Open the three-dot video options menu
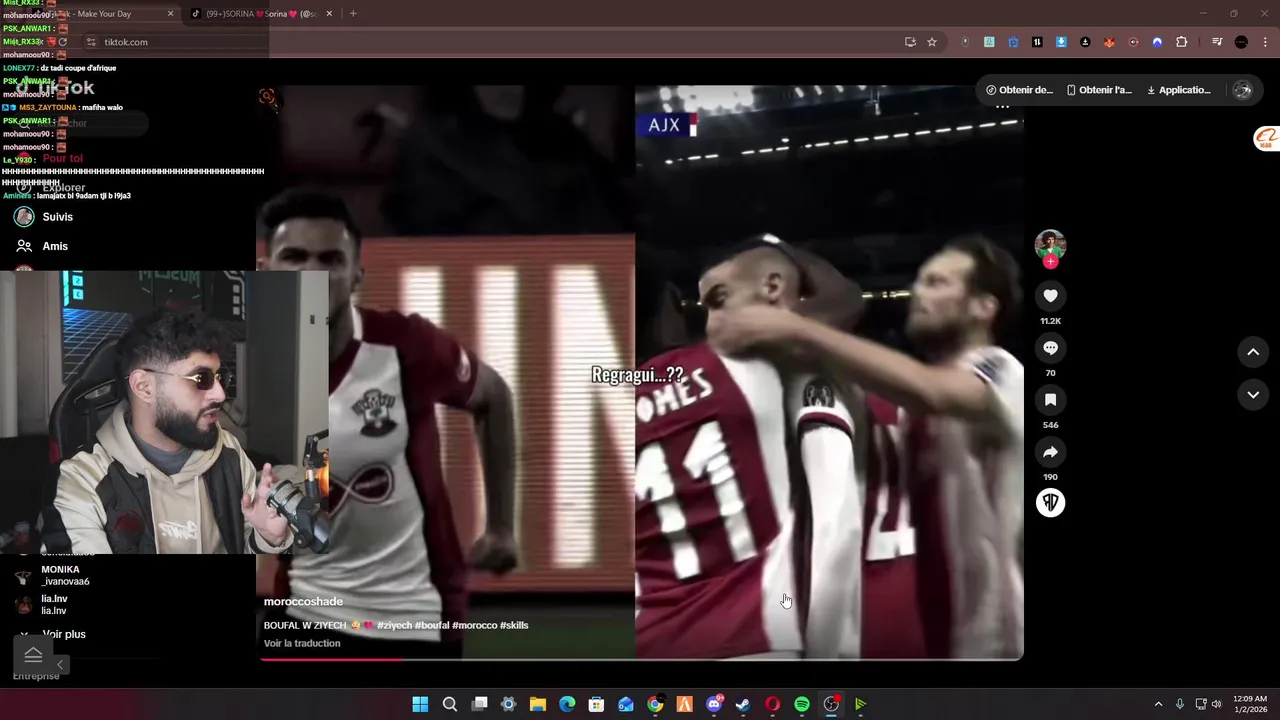 point(1003,106)
